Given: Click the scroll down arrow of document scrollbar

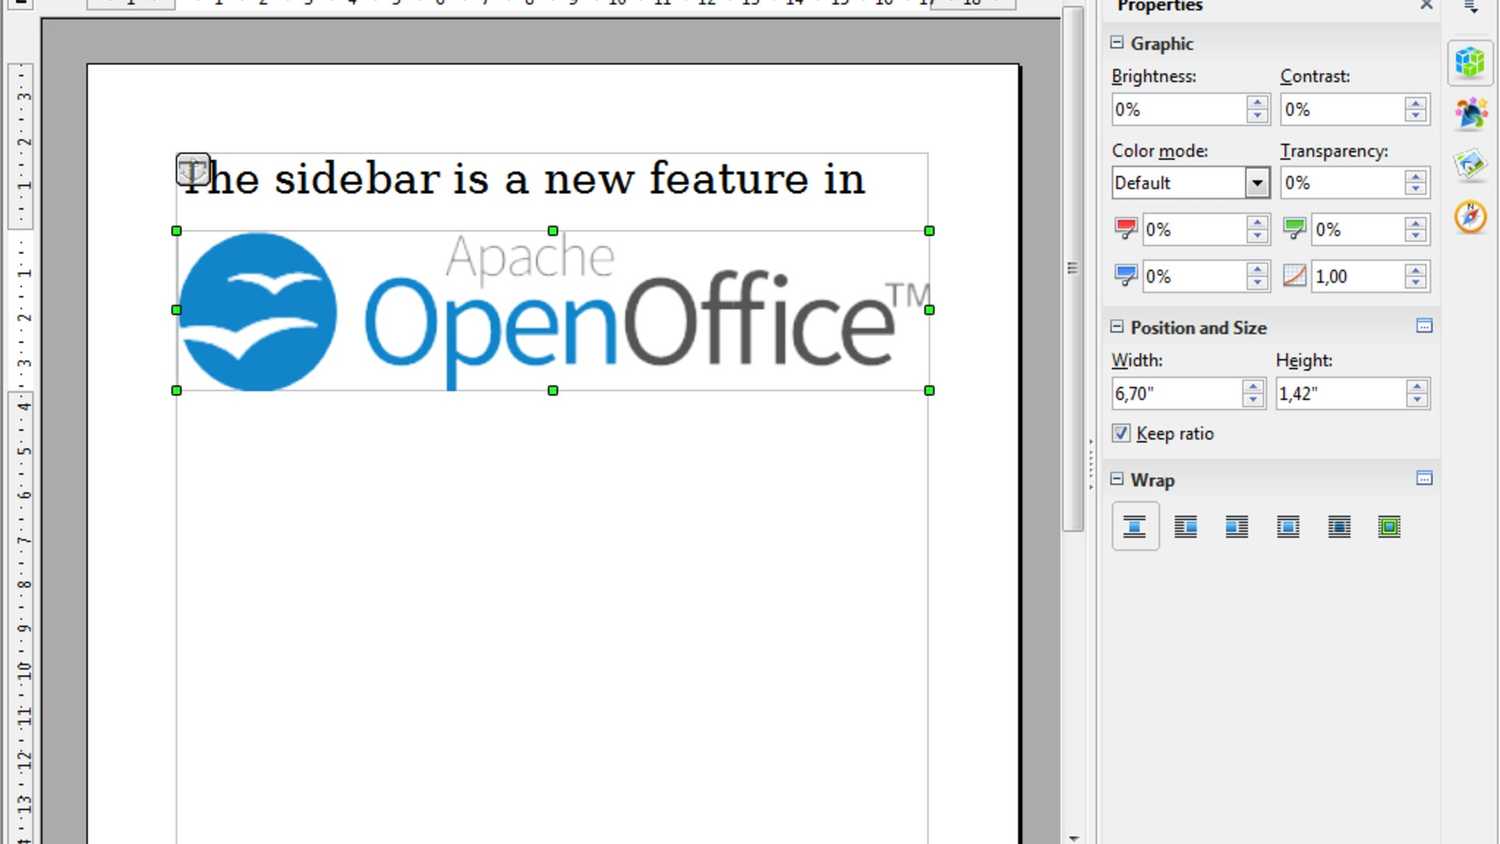Looking at the screenshot, I should pos(1073,837).
